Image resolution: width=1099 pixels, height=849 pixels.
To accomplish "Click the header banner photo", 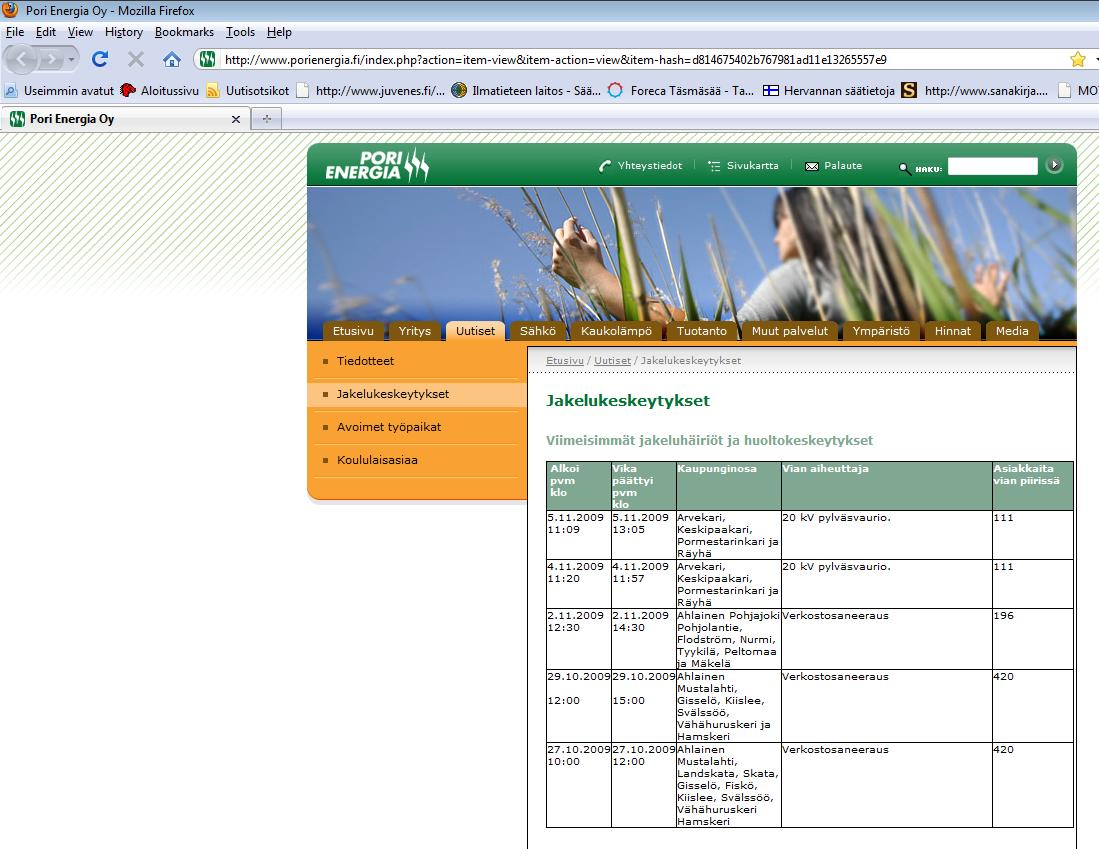I will (x=692, y=254).
